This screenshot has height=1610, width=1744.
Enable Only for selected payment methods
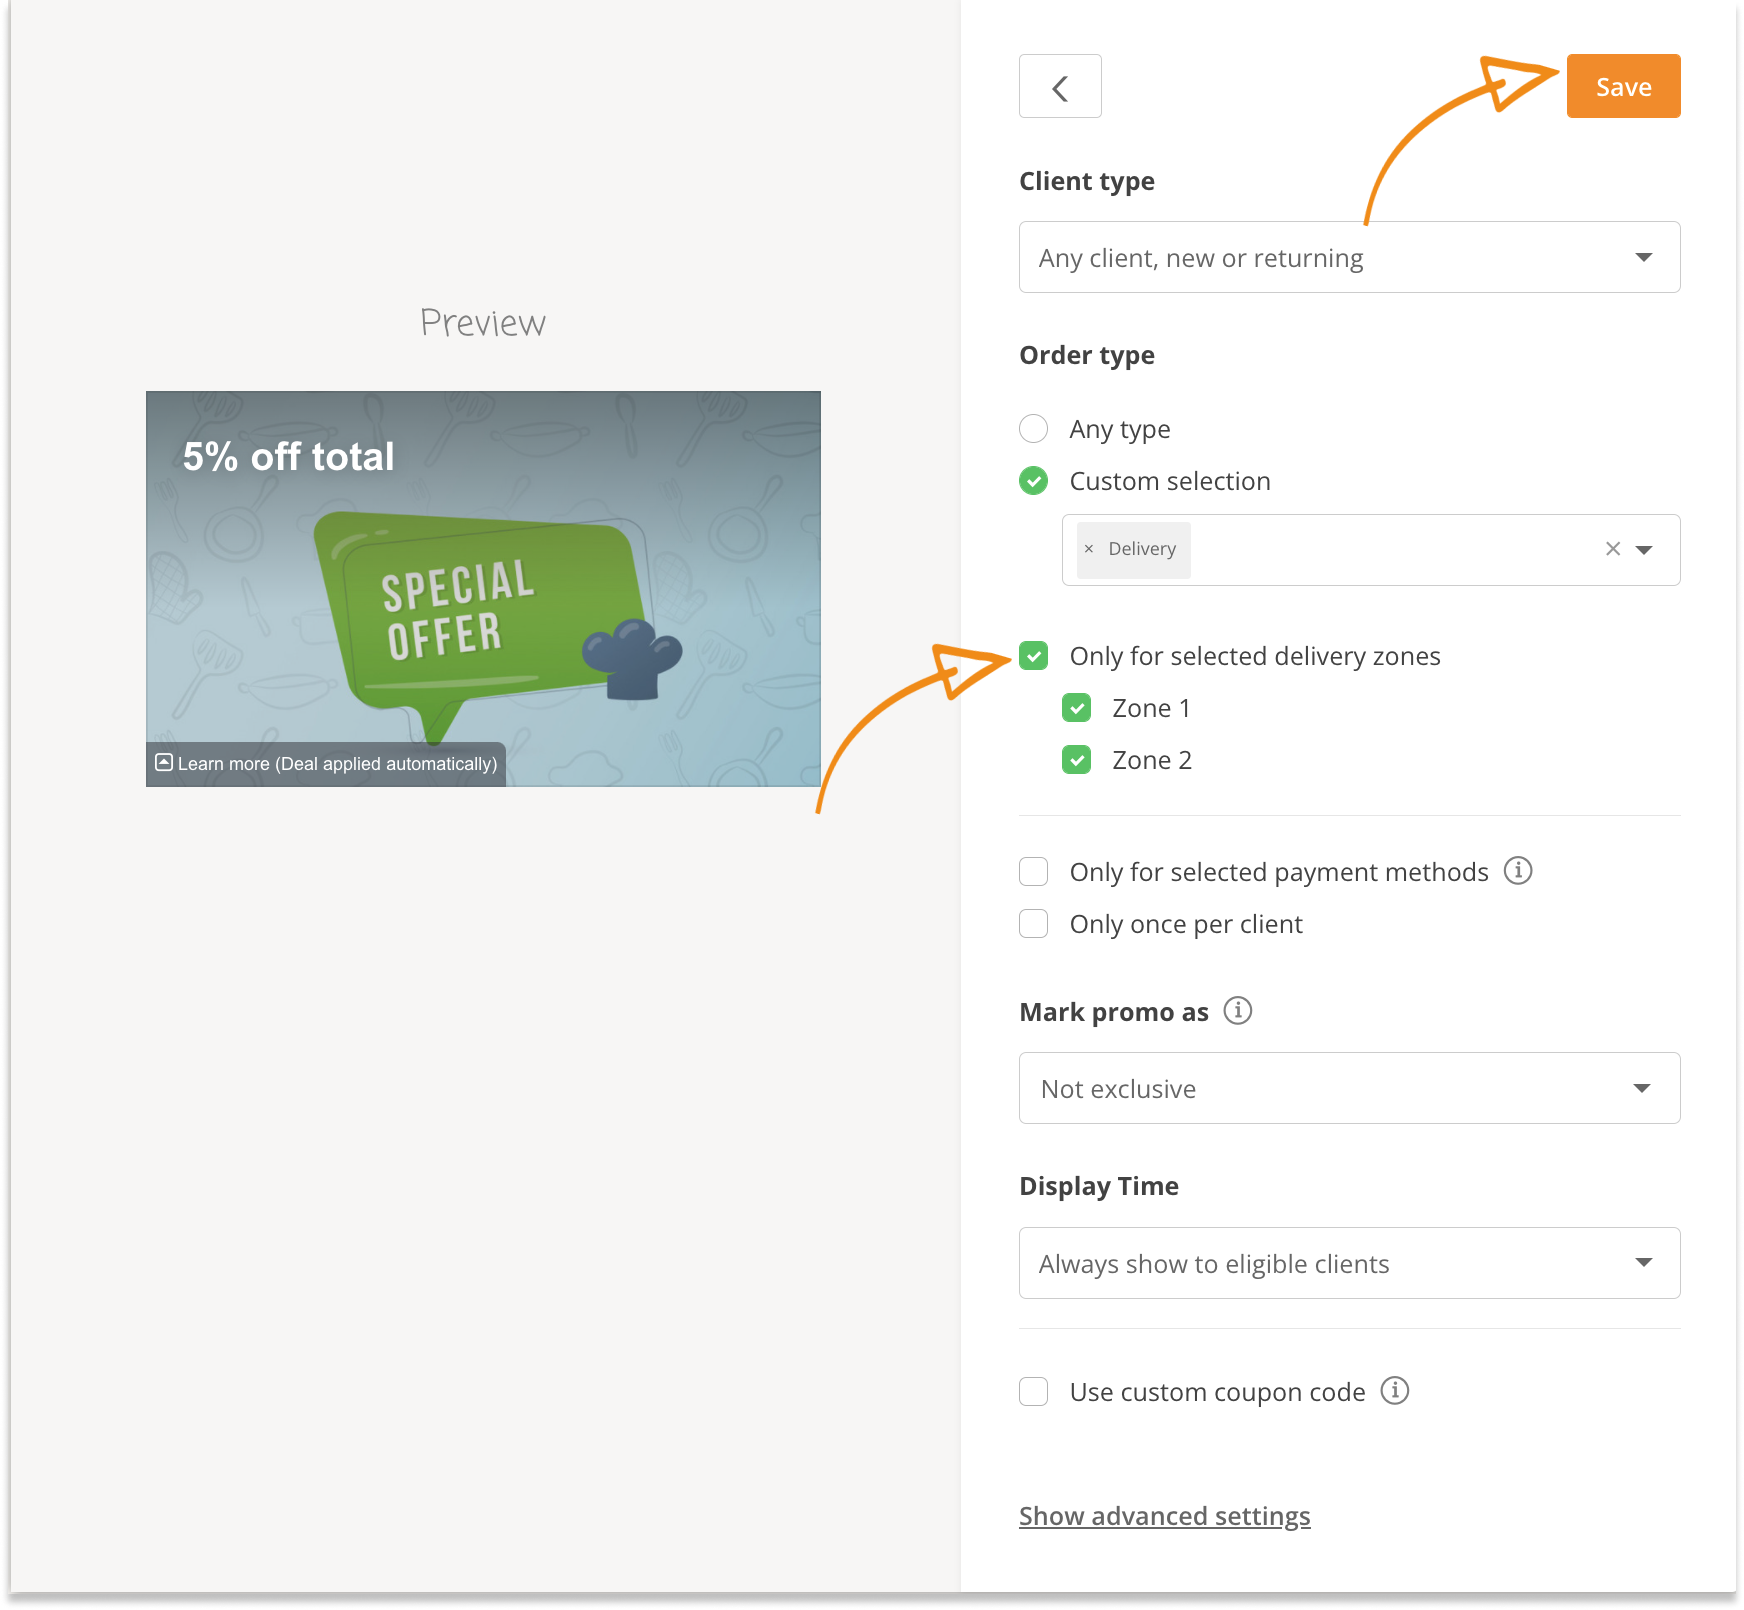1034,872
